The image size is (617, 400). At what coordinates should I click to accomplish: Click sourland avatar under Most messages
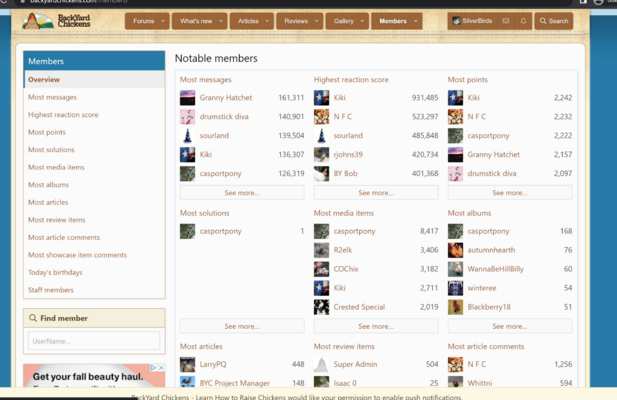(187, 135)
